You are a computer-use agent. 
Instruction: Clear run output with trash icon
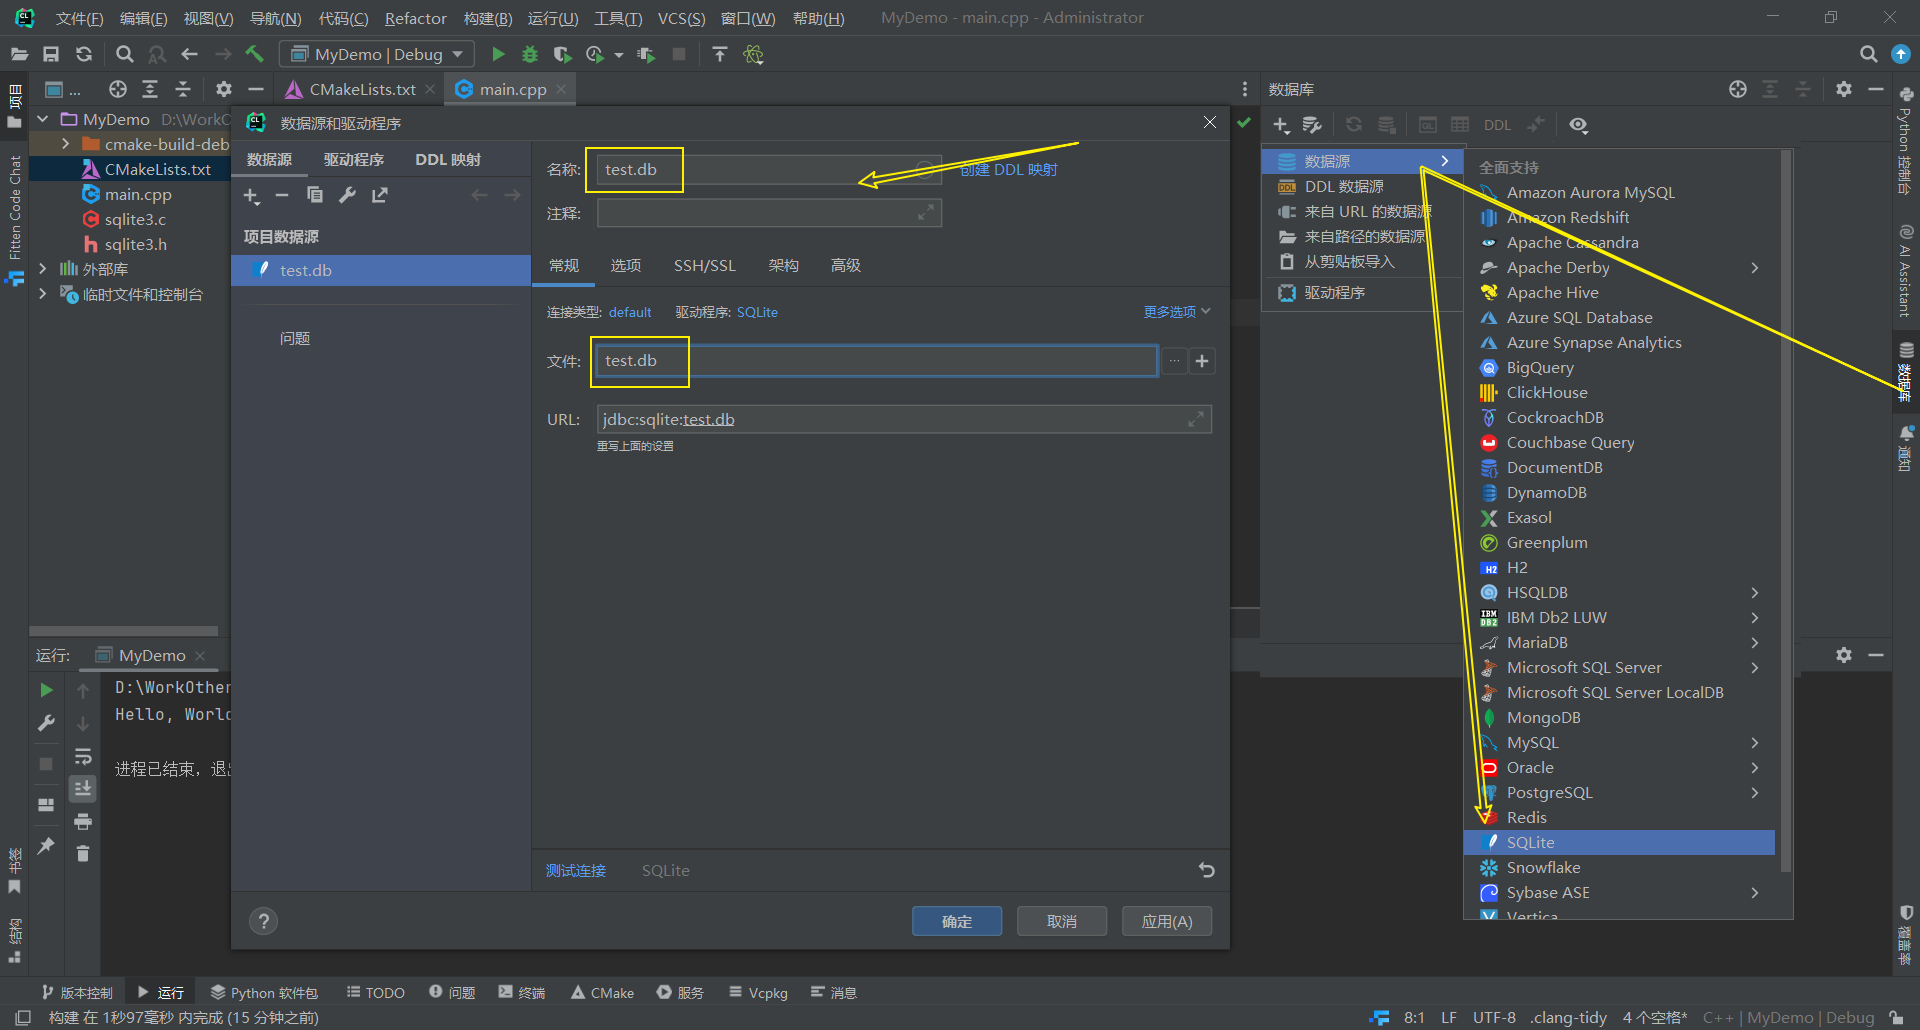(83, 853)
